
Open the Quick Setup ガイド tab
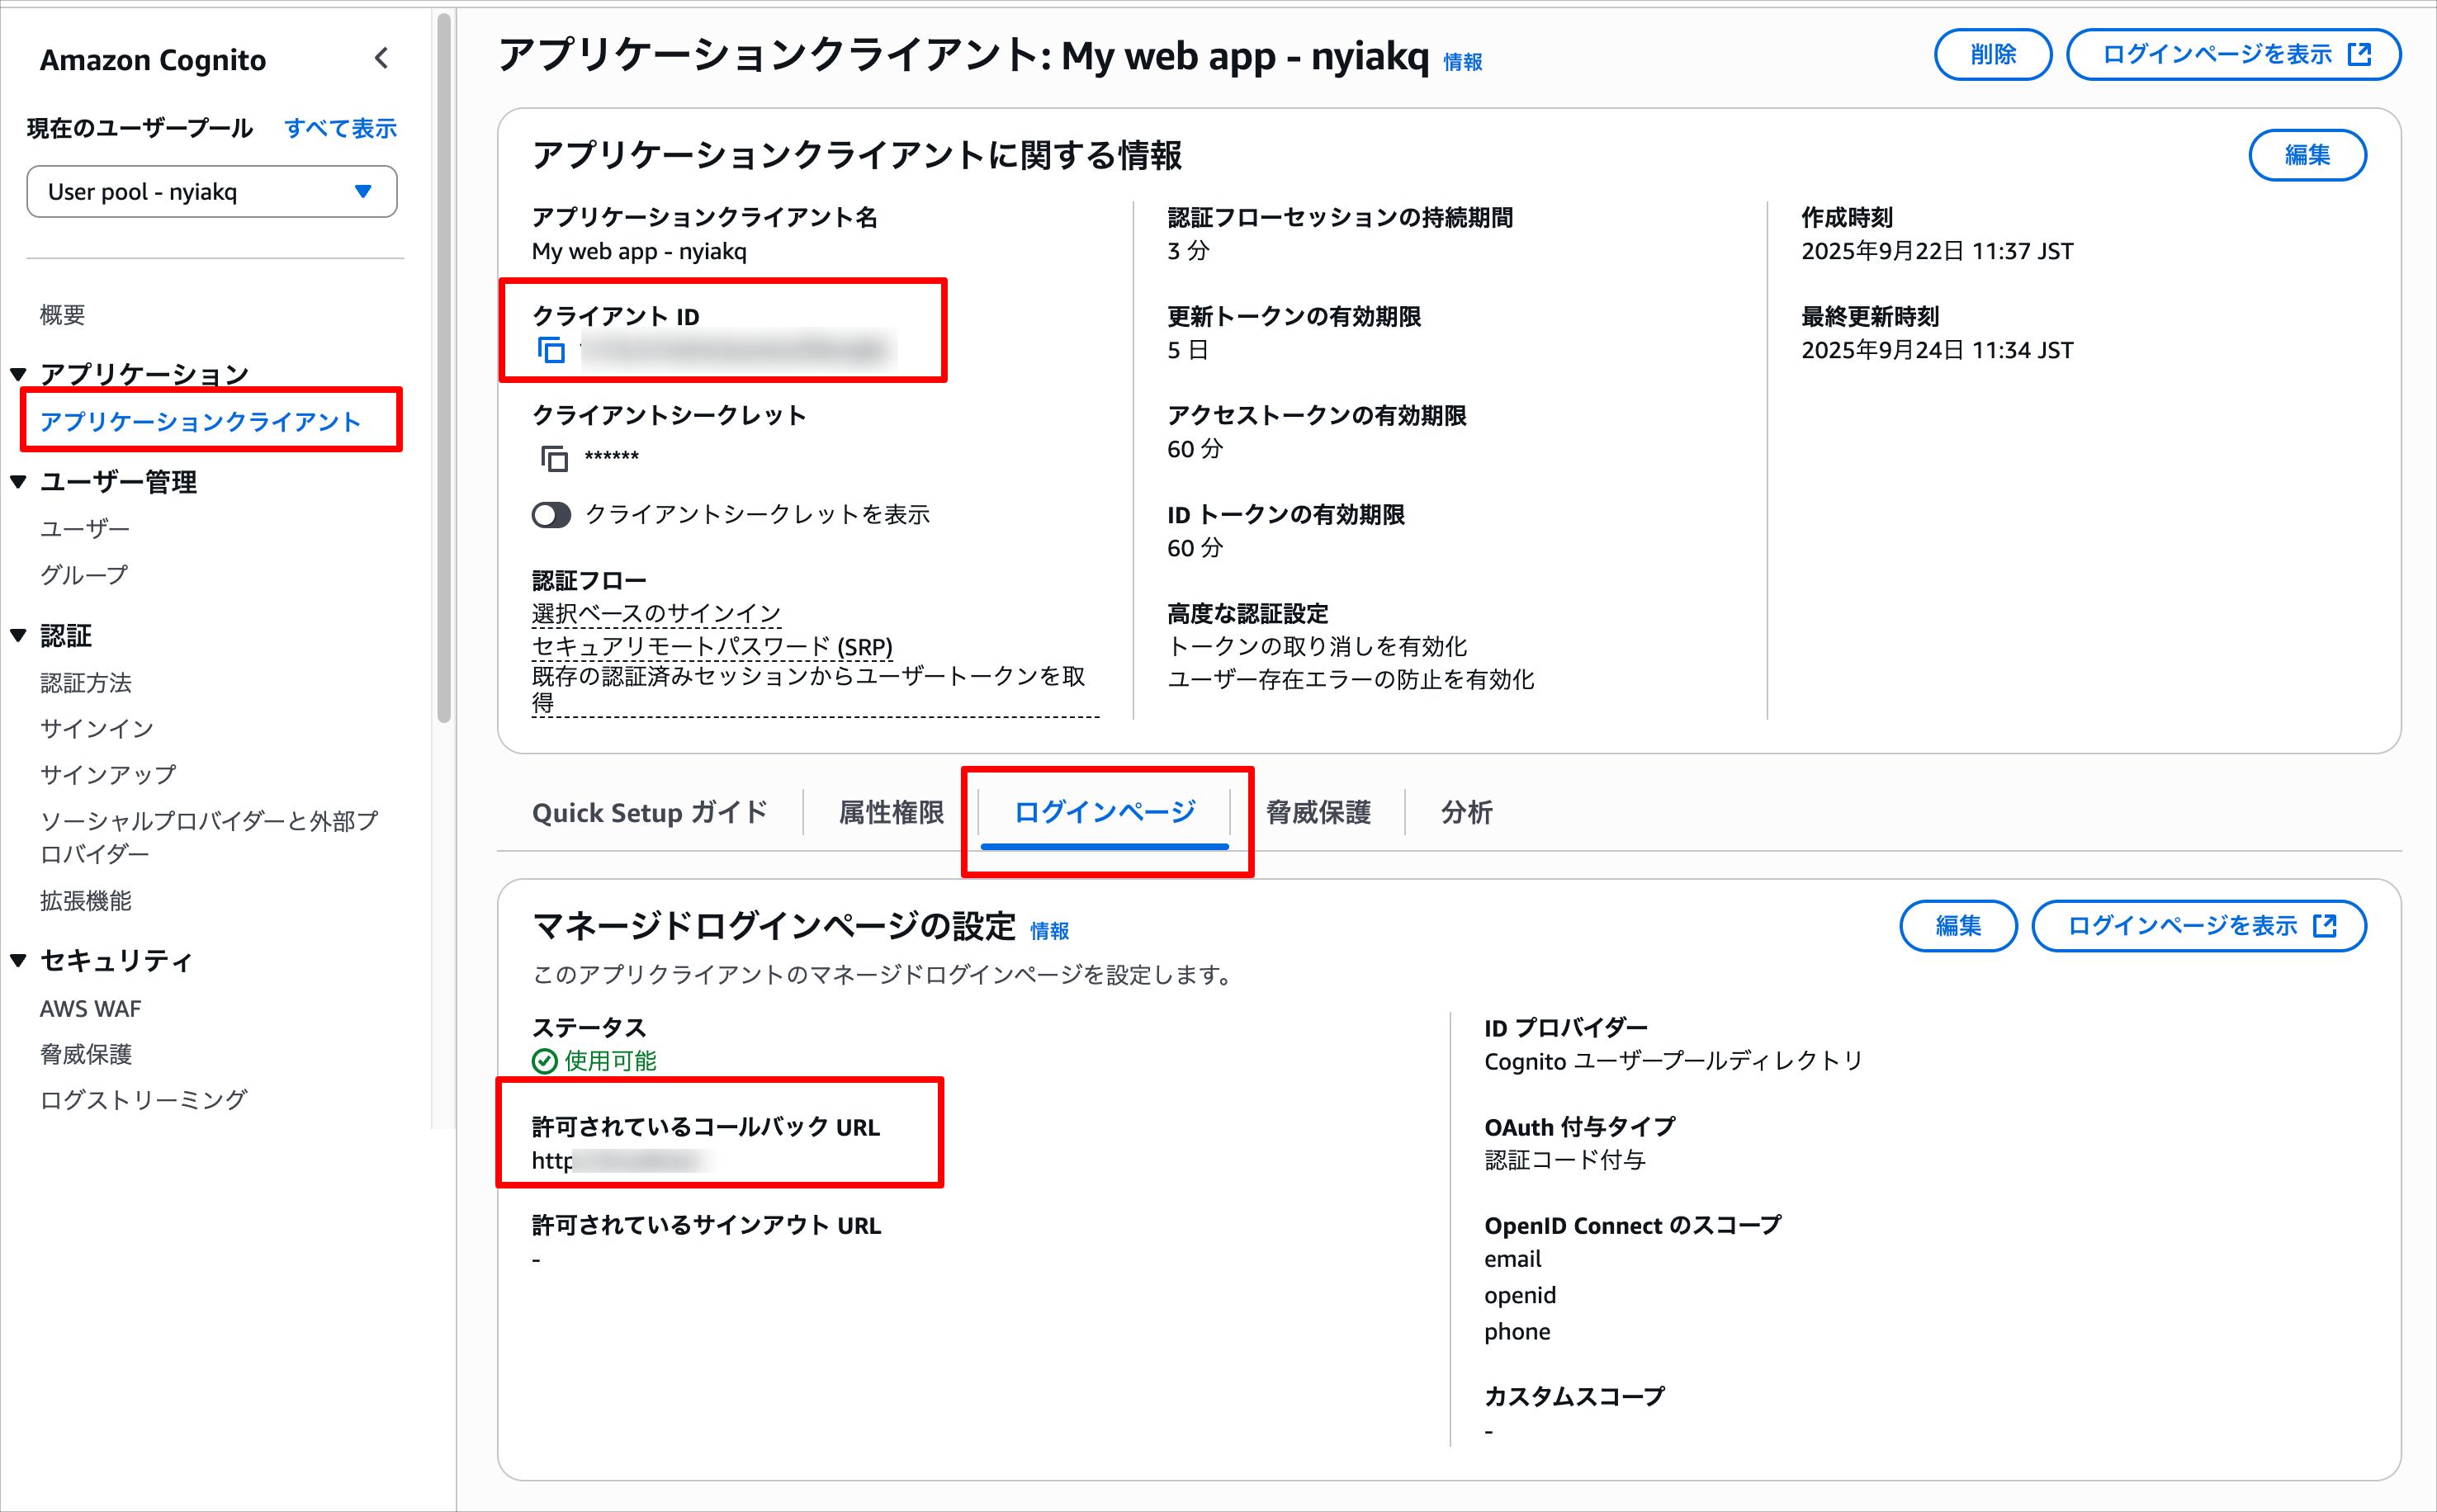click(x=650, y=812)
